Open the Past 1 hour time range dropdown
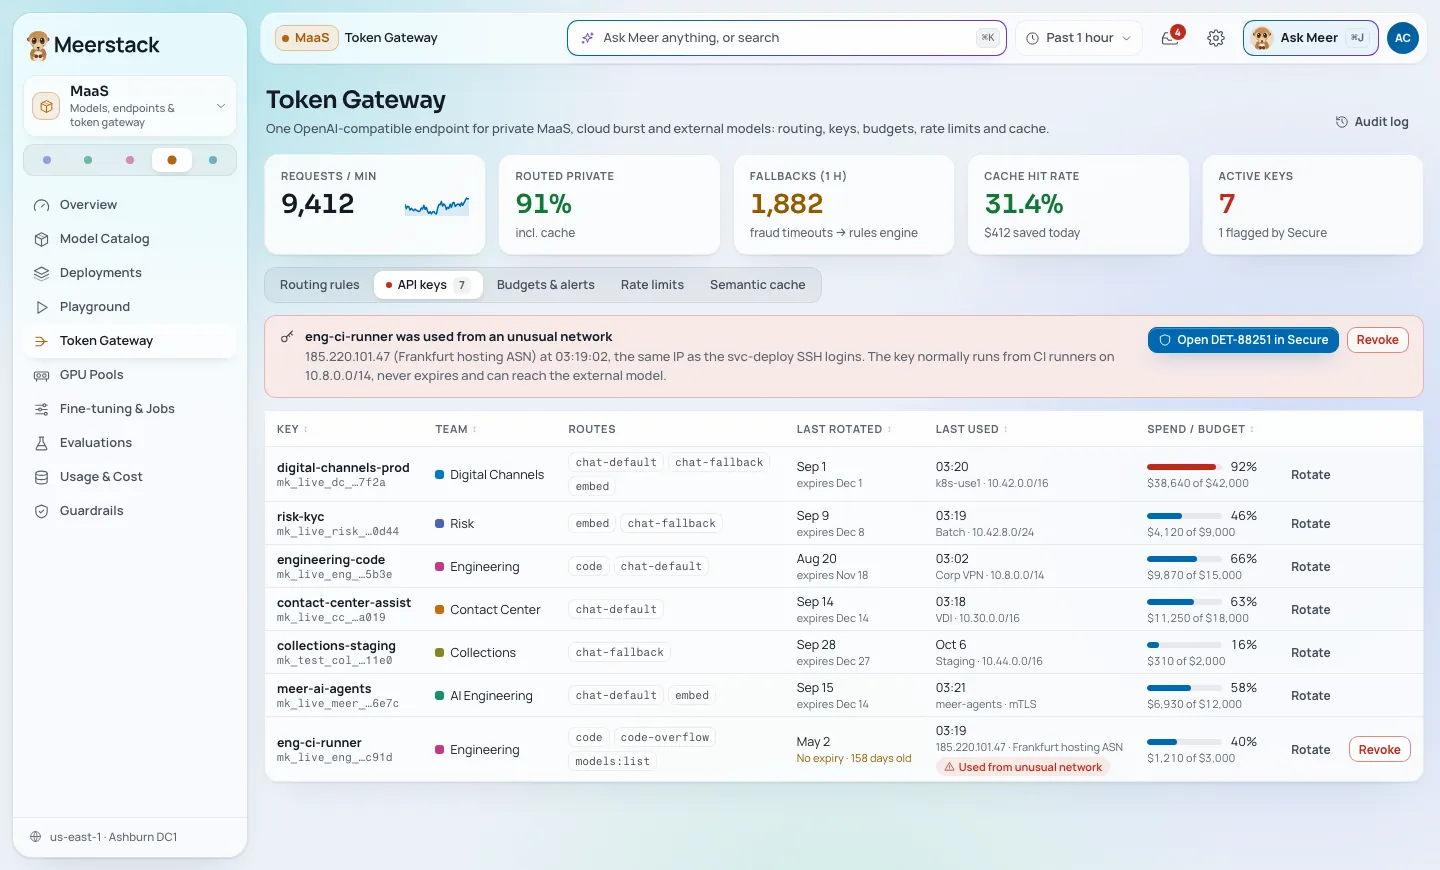Image resolution: width=1440 pixels, height=870 pixels. [x=1078, y=38]
